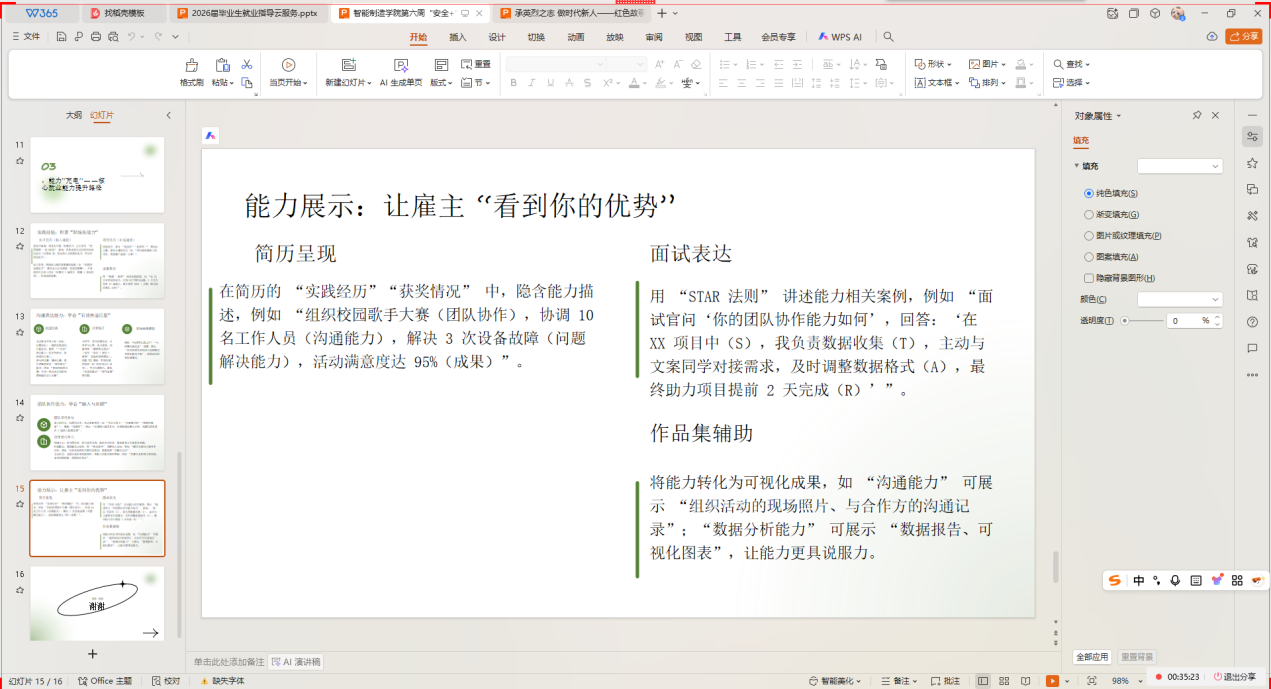1271x689 pixels.
Task: Open the 颜色 color dropdown
Action: click(1179, 299)
